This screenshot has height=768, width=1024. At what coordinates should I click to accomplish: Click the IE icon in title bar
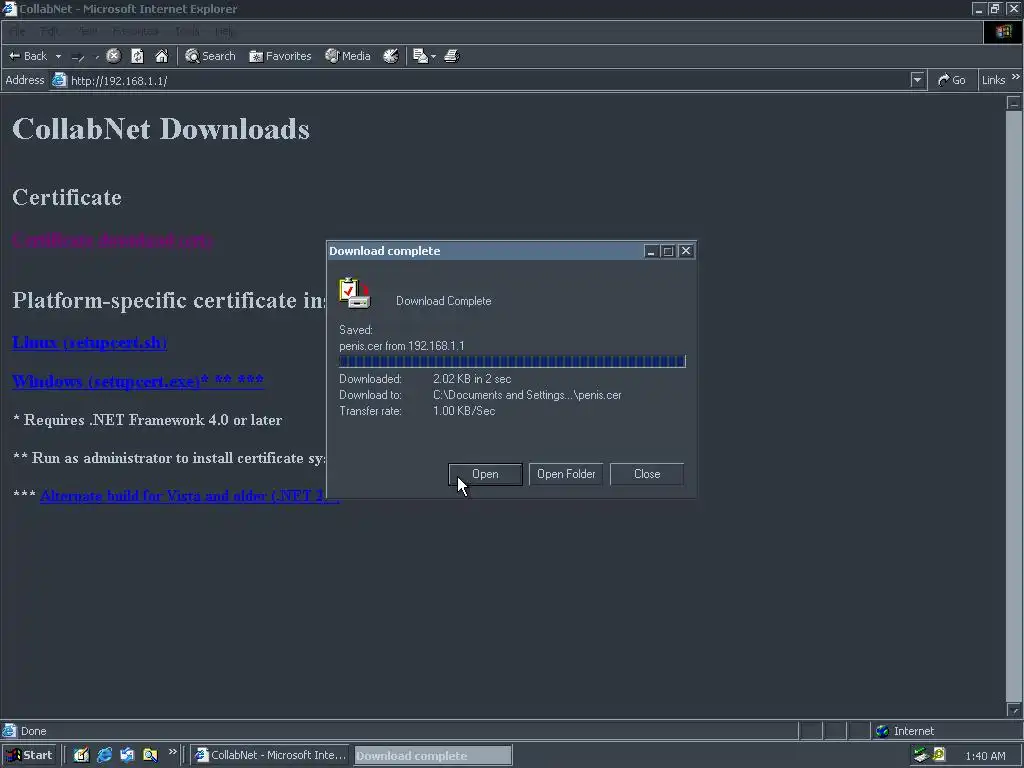point(9,8)
